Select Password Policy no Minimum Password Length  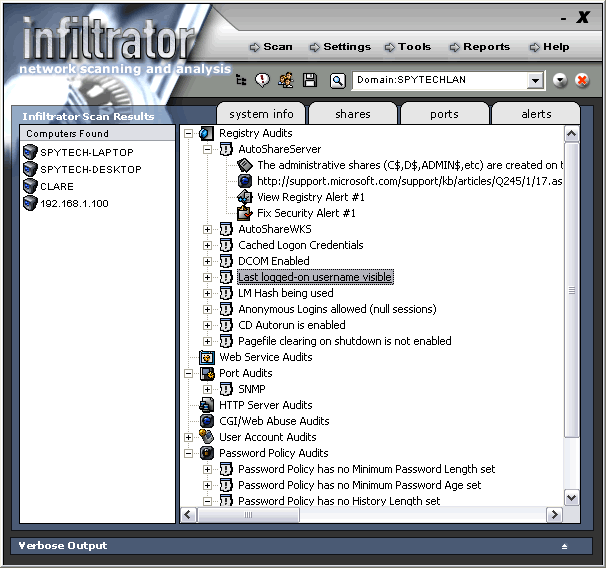[366, 469]
